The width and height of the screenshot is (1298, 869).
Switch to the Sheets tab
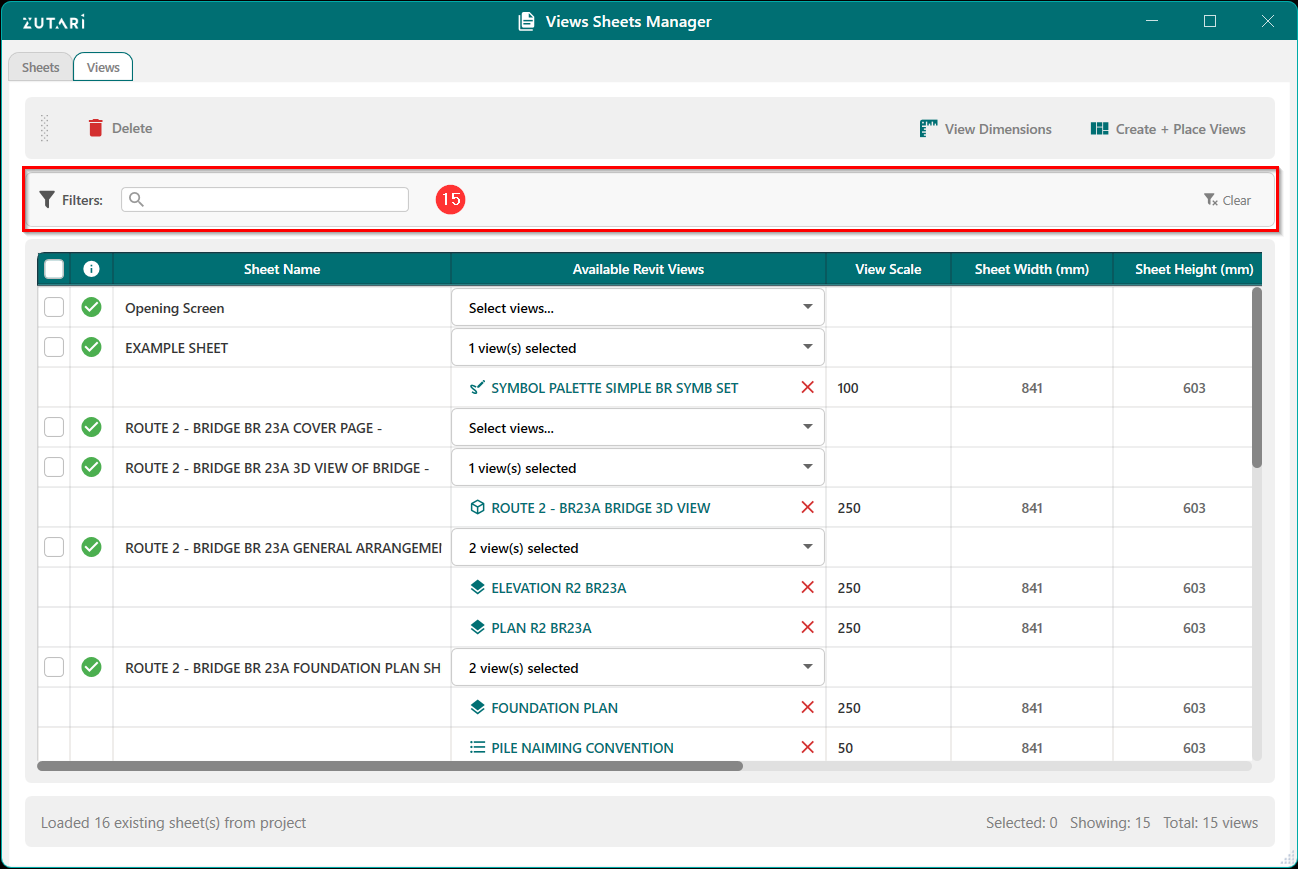(x=41, y=67)
